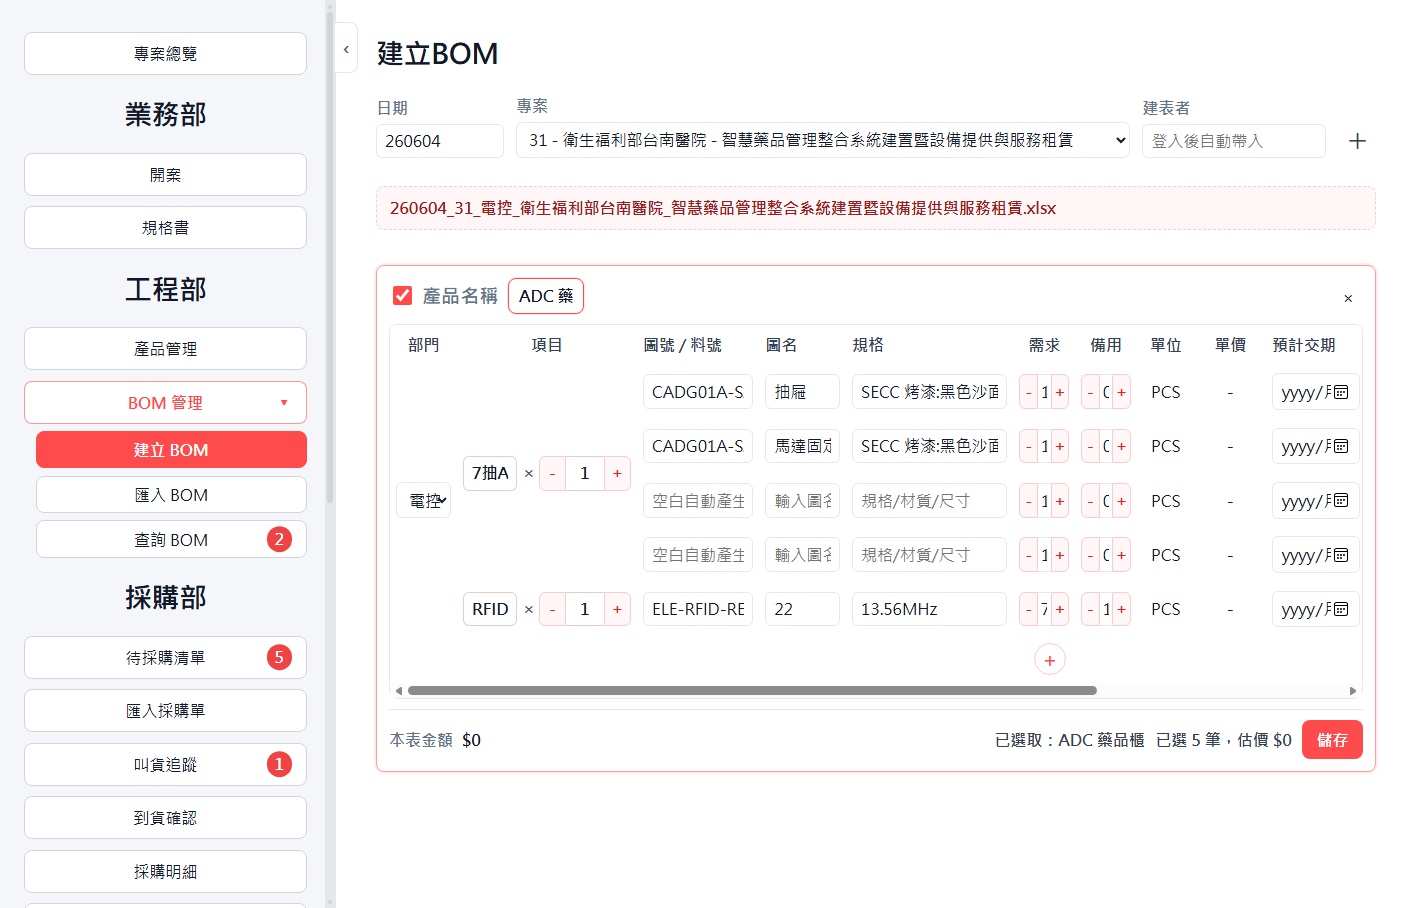Click the 馬達固定 drawing name field
Image resolution: width=1416 pixels, height=908 pixels.
pyautogui.click(x=802, y=446)
